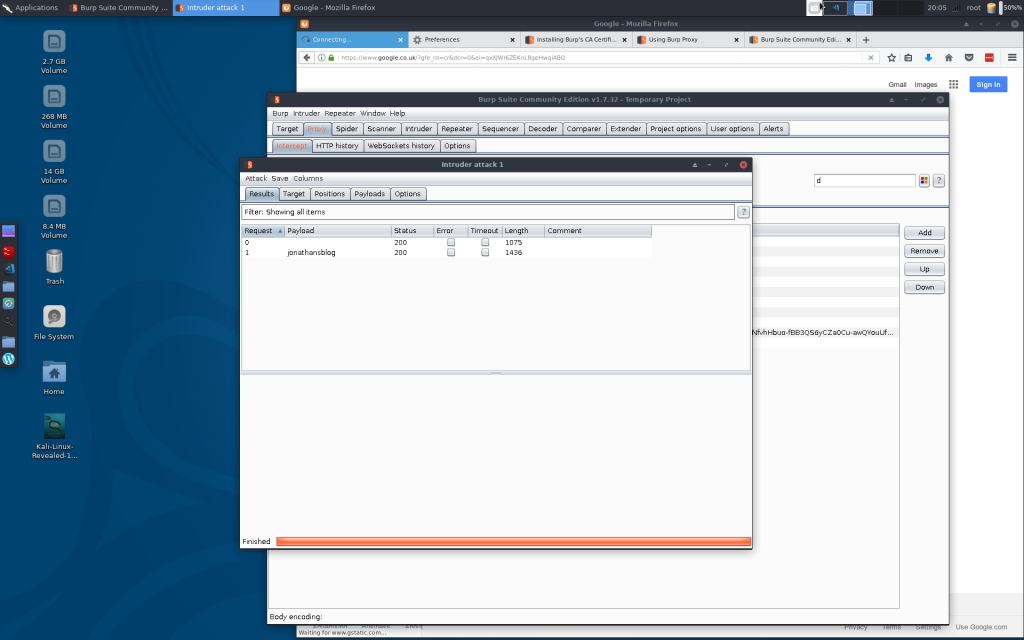
Task: Click the highlight color picker swatch
Action: tap(924, 181)
